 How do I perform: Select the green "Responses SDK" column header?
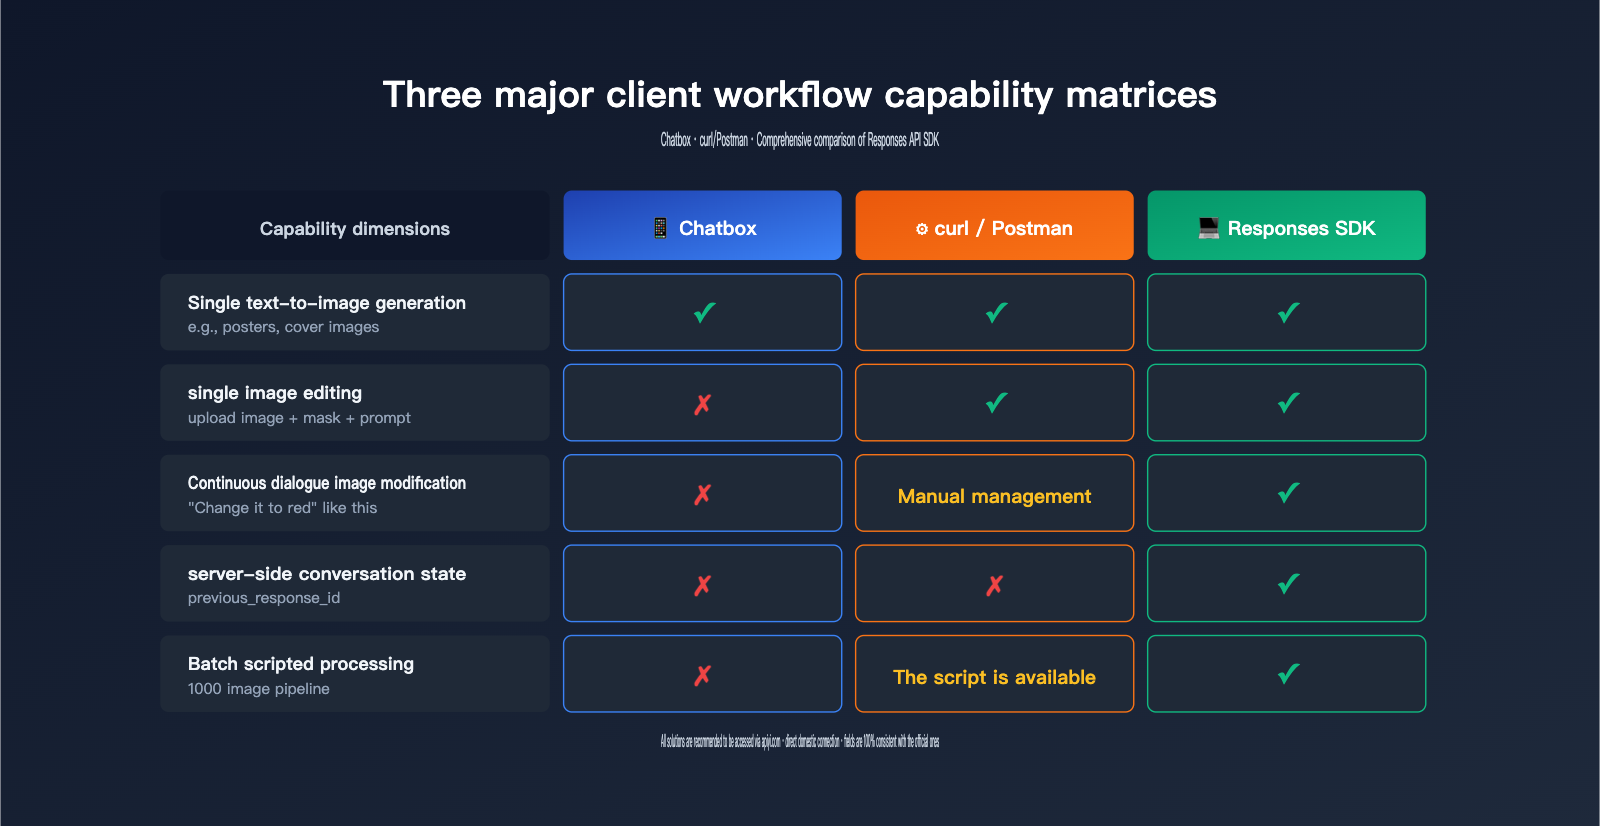1287,226
